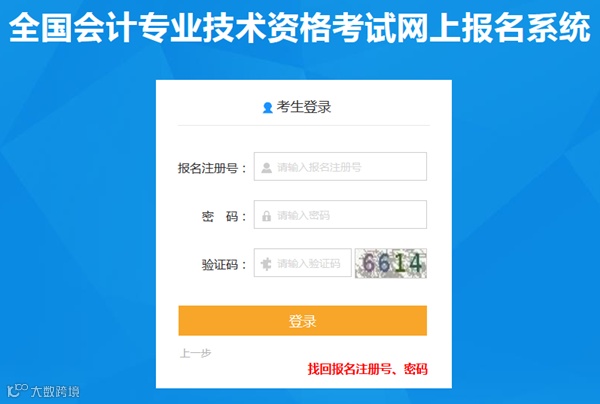Click the 验证码 field label
Viewport: 600px width, 404px height.
[x=220, y=264]
